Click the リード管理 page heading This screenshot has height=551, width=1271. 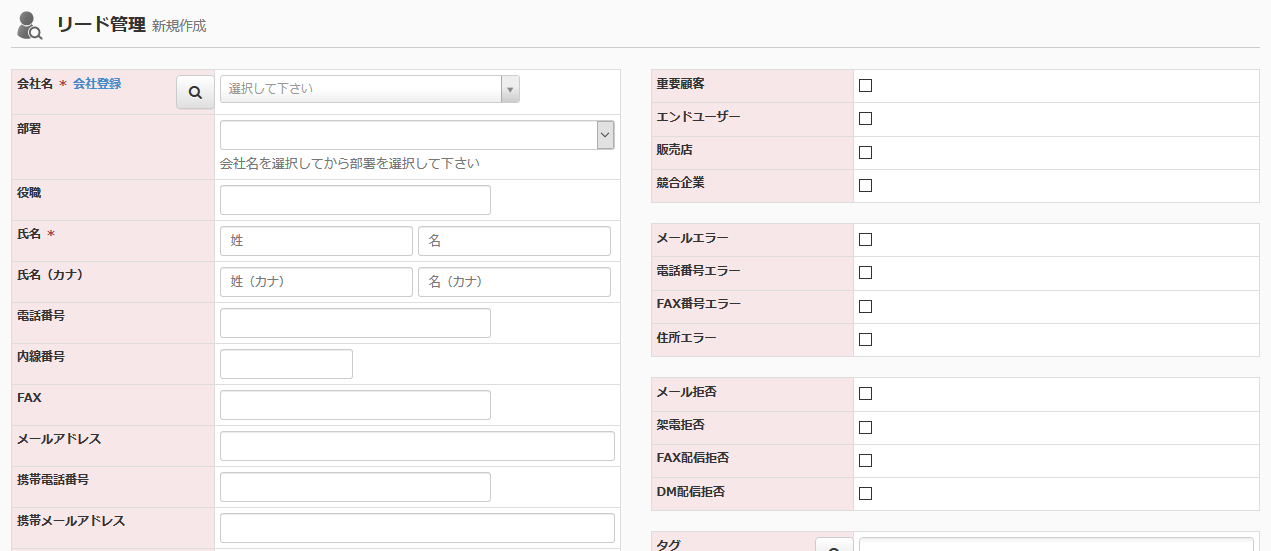[101, 25]
